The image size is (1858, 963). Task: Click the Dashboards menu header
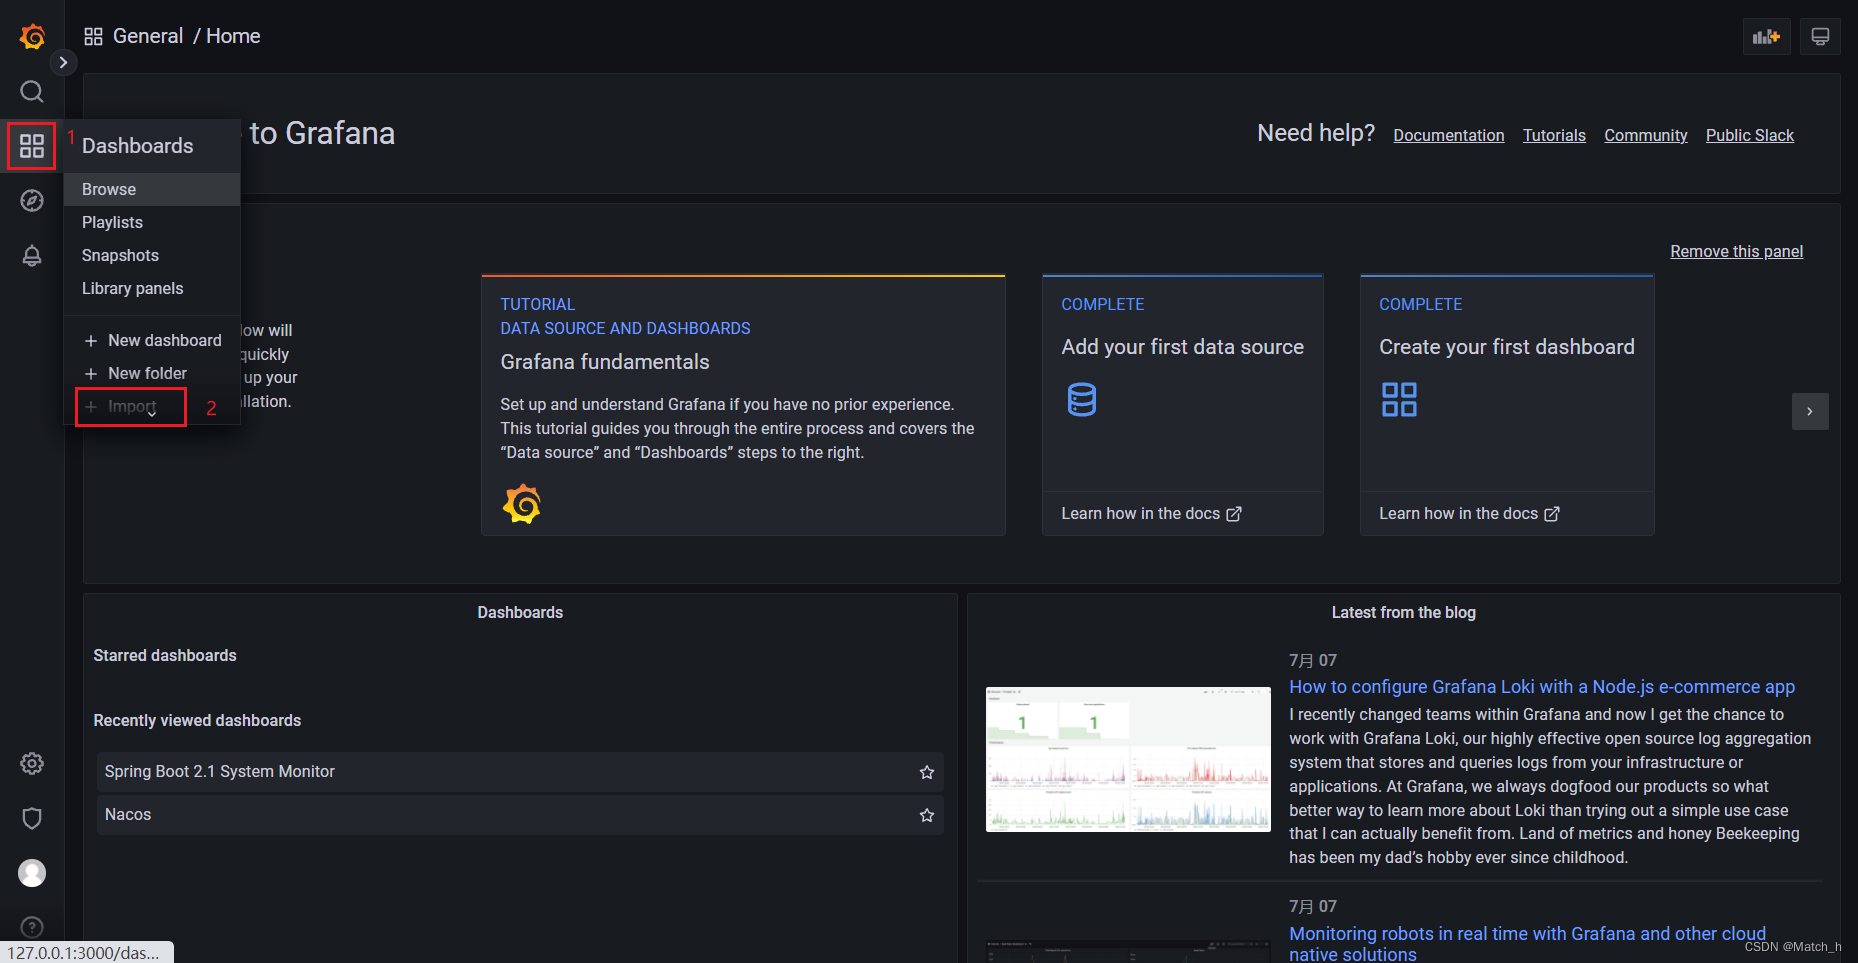(x=138, y=146)
